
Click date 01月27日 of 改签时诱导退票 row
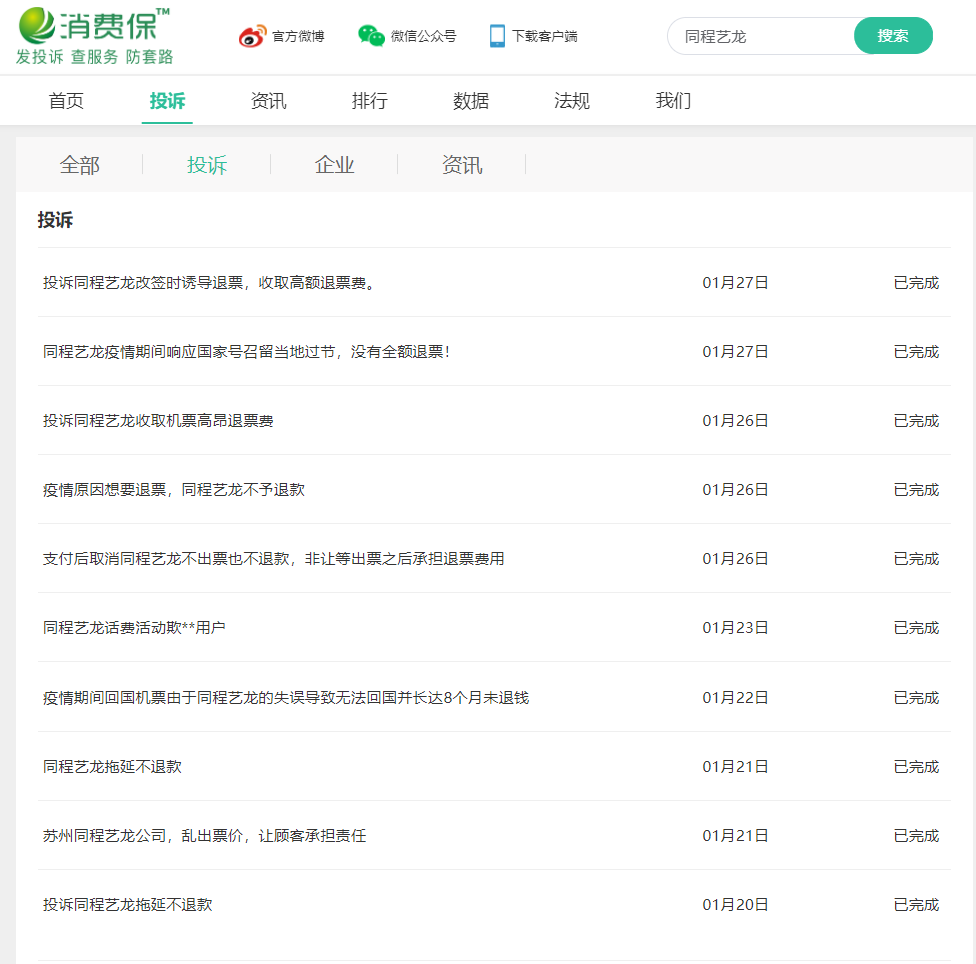click(x=735, y=283)
